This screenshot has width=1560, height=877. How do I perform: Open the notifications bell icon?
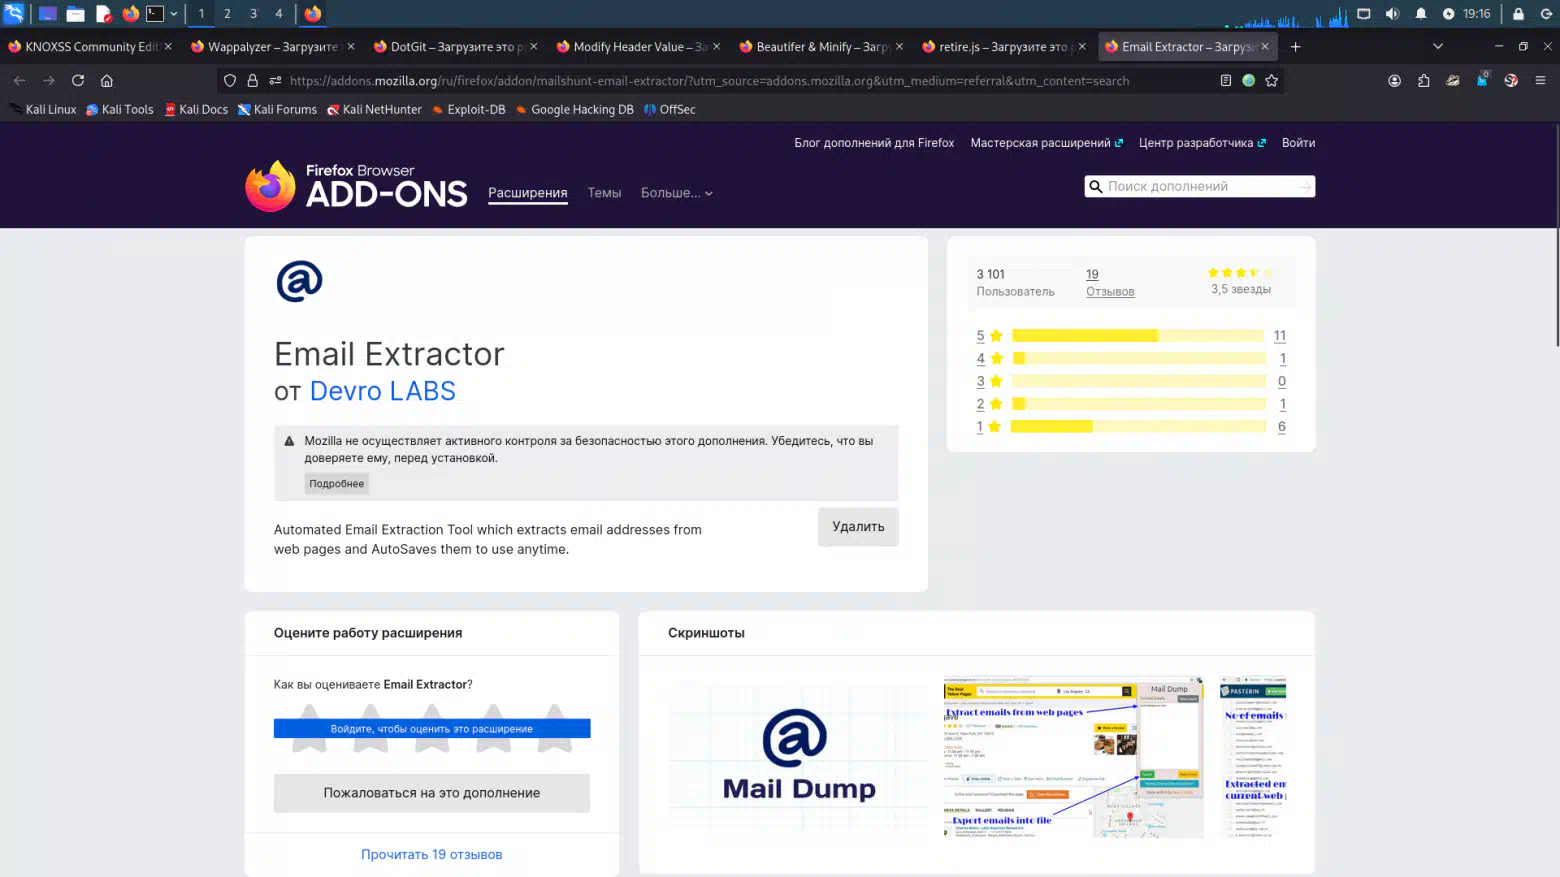1421,14
